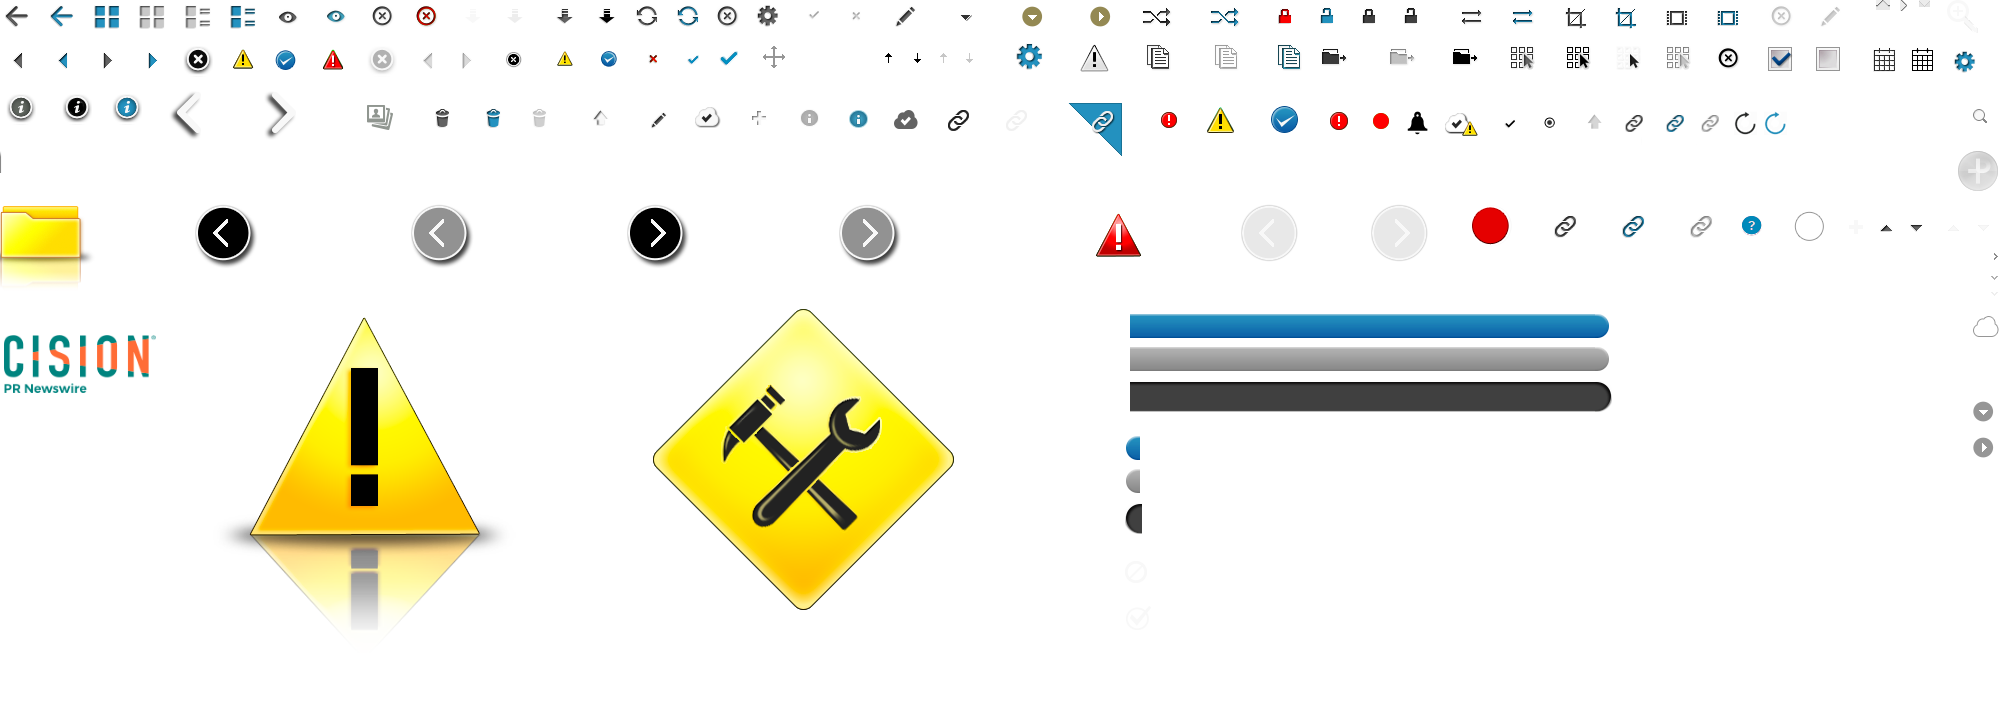Toggle the black eye visibility icon
The width and height of the screenshot is (2000, 707).
pos(287,17)
